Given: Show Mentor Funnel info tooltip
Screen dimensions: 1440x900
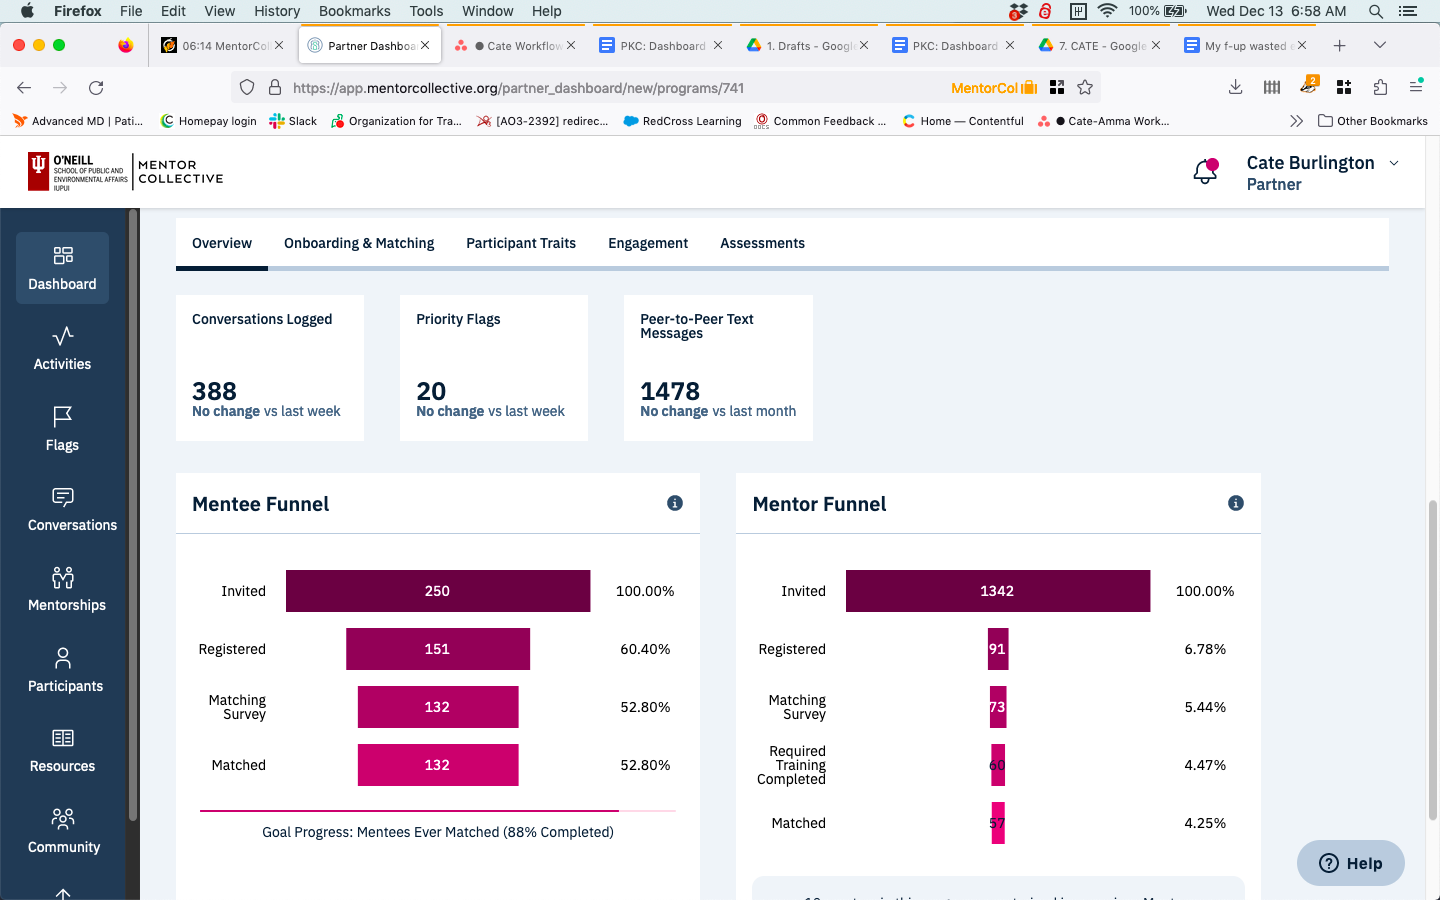Looking at the screenshot, I should click(x=1236, y=503).
